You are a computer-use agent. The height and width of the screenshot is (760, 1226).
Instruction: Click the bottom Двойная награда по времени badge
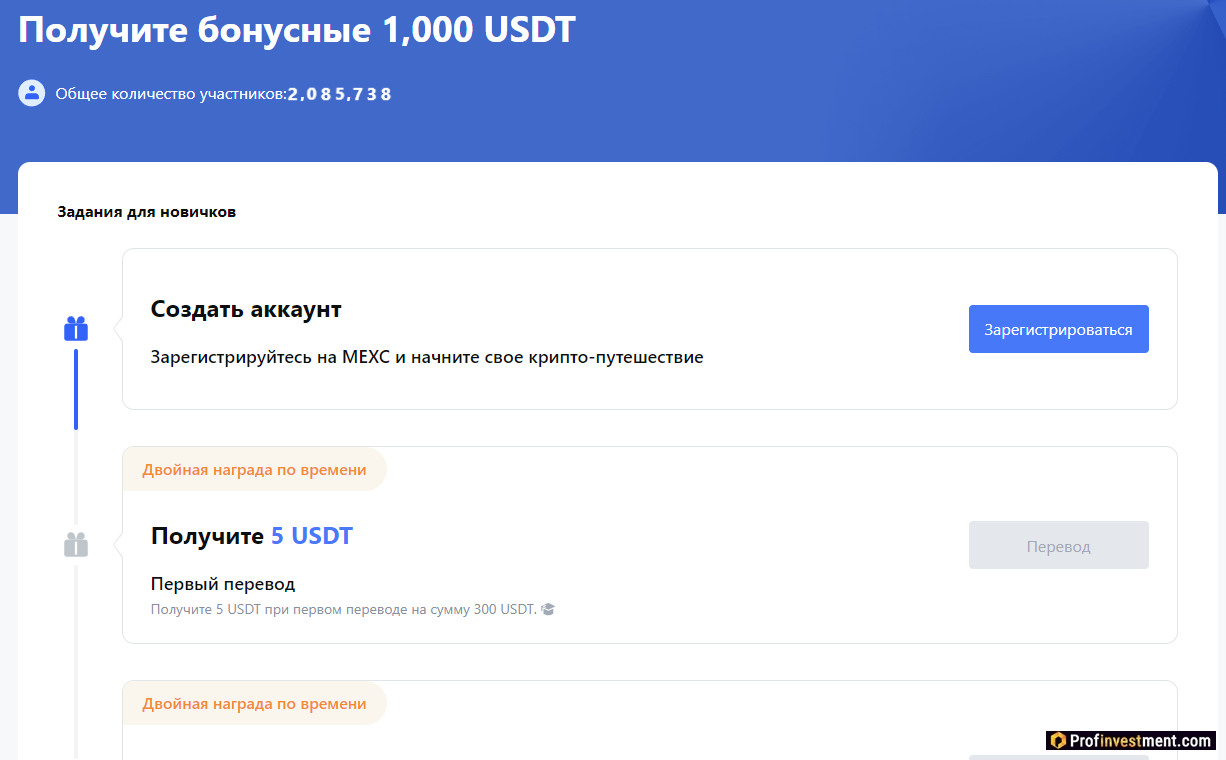(255, 703)
